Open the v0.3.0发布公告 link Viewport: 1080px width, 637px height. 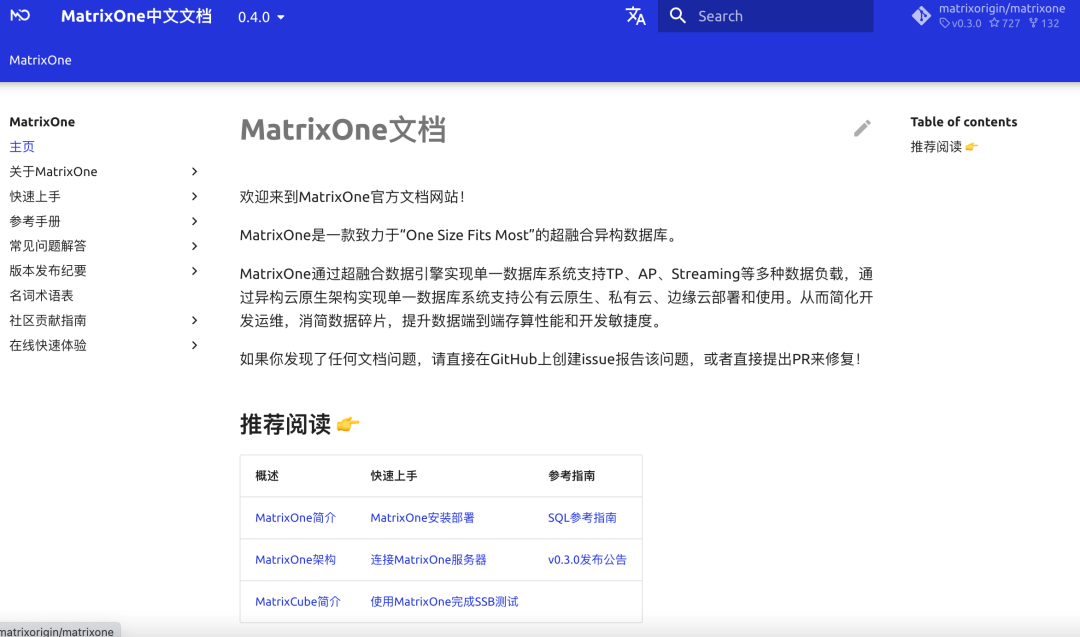coord(587,560)
